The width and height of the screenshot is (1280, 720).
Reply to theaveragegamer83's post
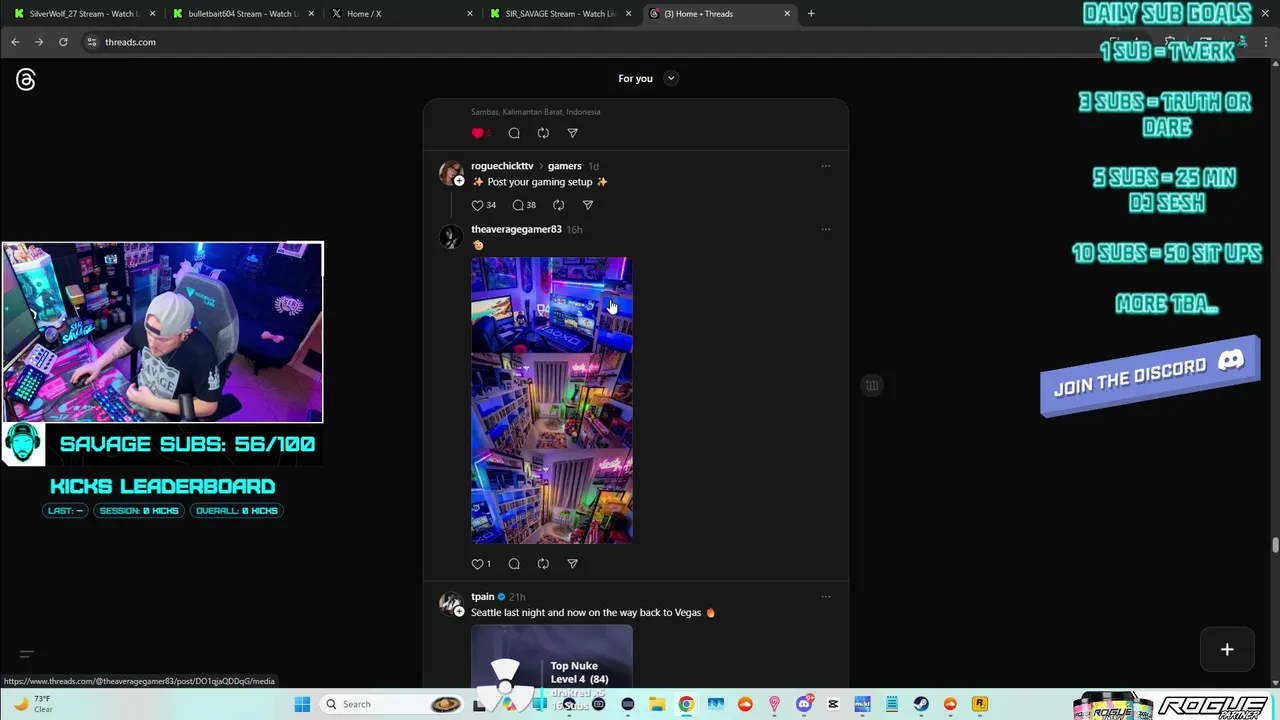(514, 564)
